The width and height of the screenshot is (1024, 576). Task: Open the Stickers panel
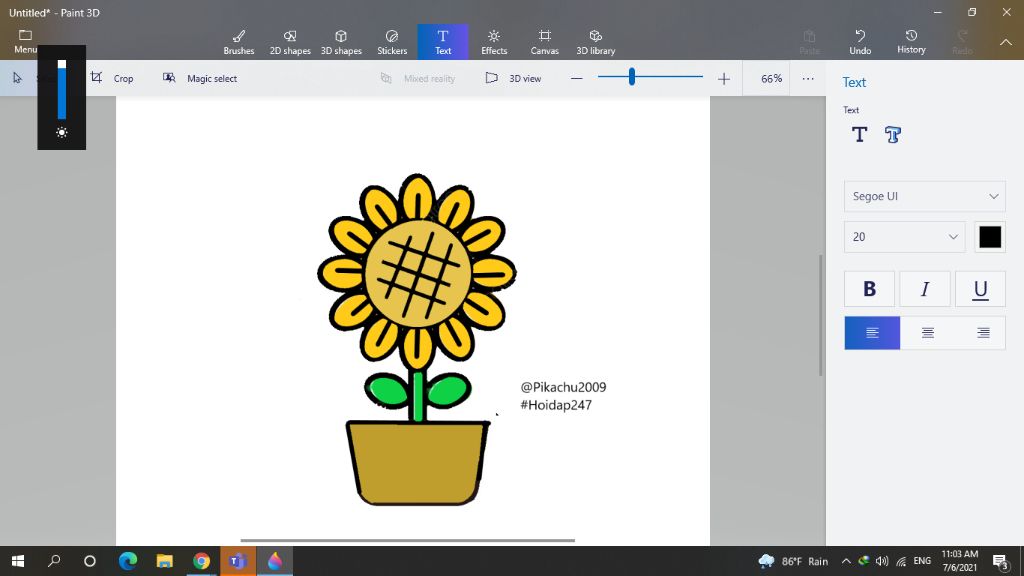[x=392, y=42]
